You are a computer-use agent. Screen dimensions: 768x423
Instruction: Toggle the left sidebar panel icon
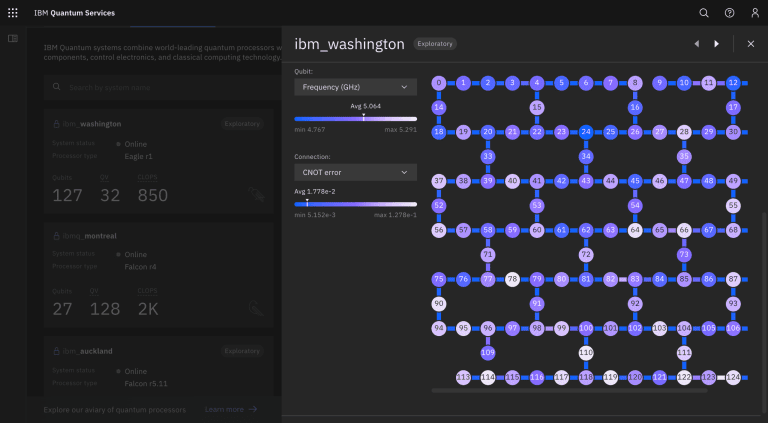pyautogui.click(x=13, y=39)
